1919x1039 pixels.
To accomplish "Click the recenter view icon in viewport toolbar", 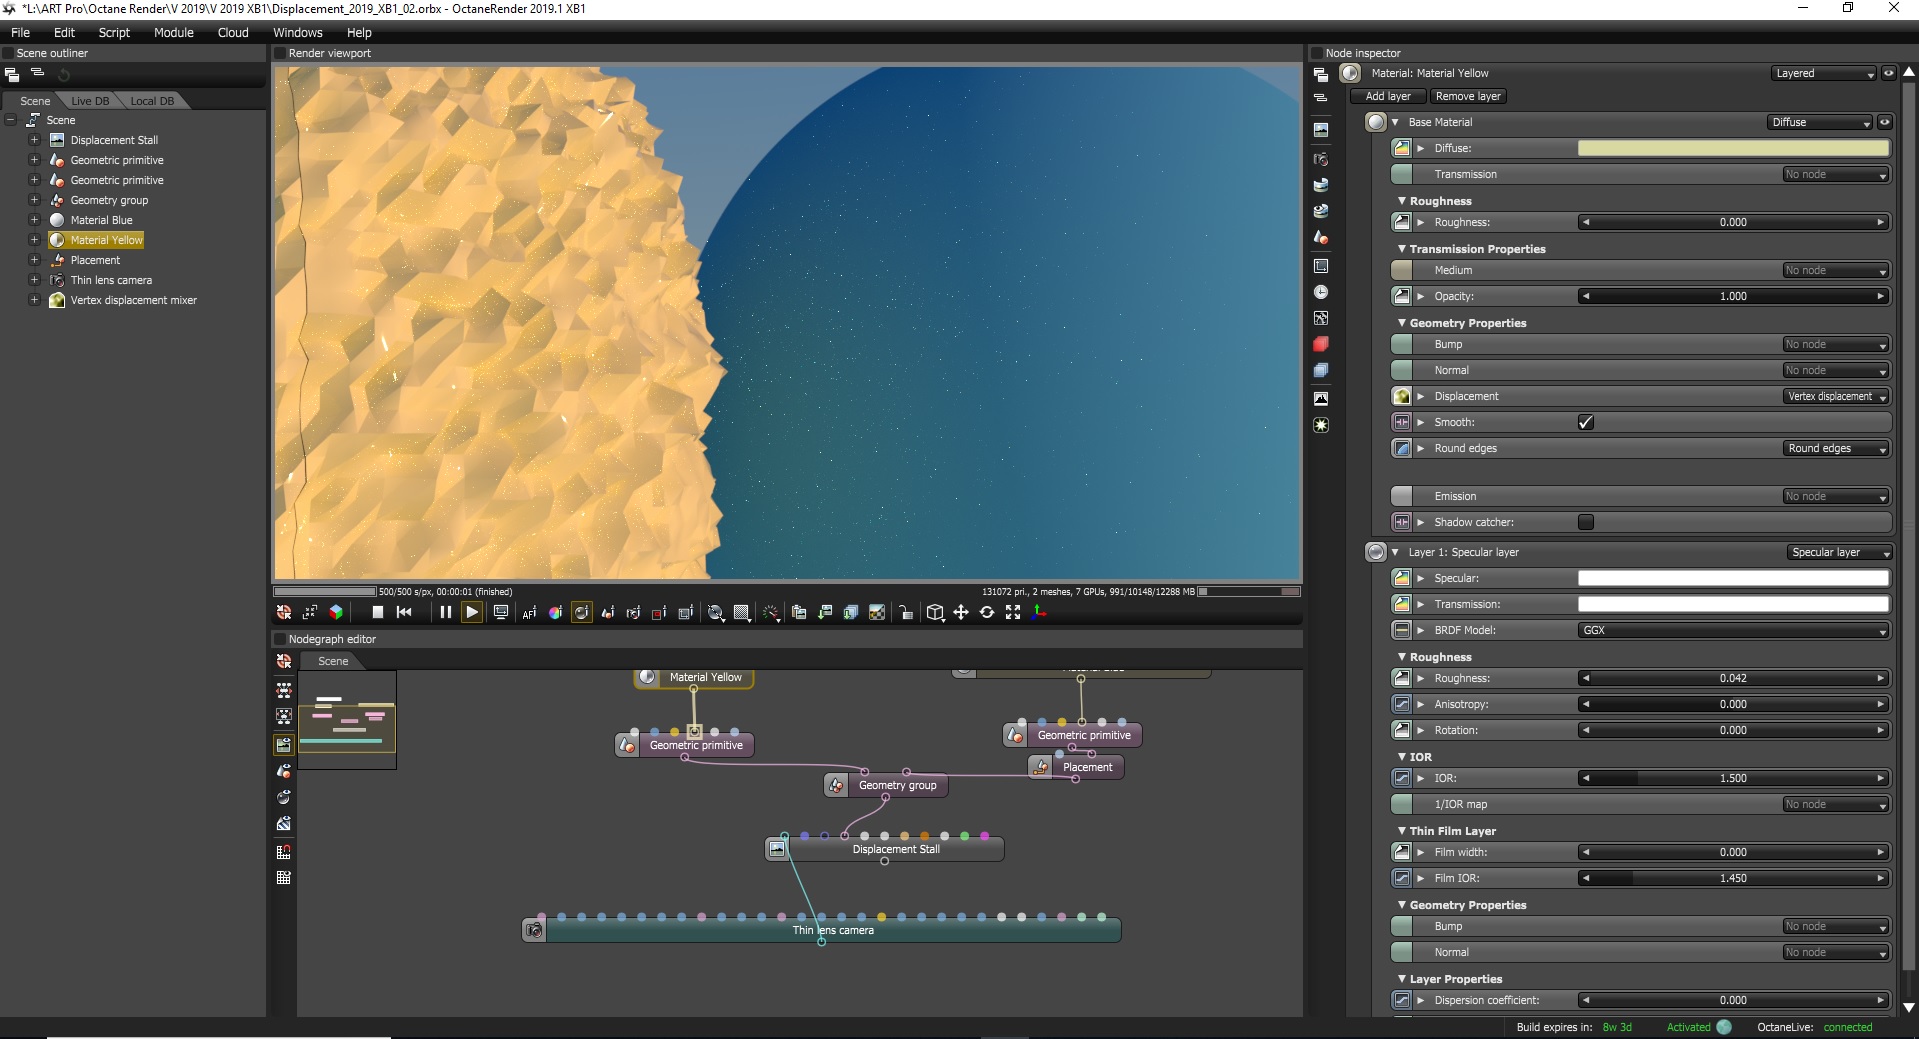I will point(284,612).
